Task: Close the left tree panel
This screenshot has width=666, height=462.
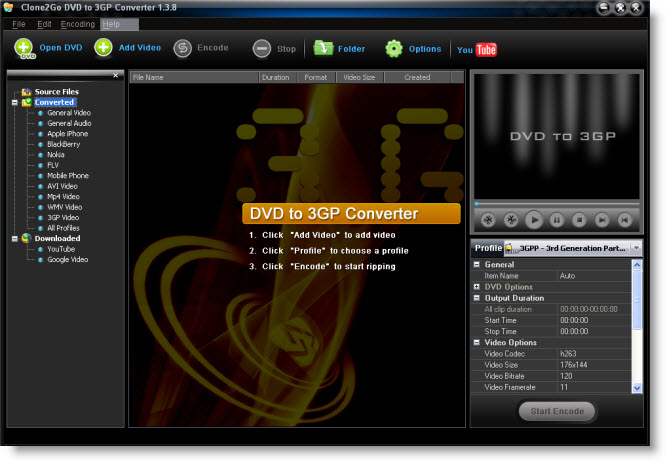Action: click(x=116, y=75)
